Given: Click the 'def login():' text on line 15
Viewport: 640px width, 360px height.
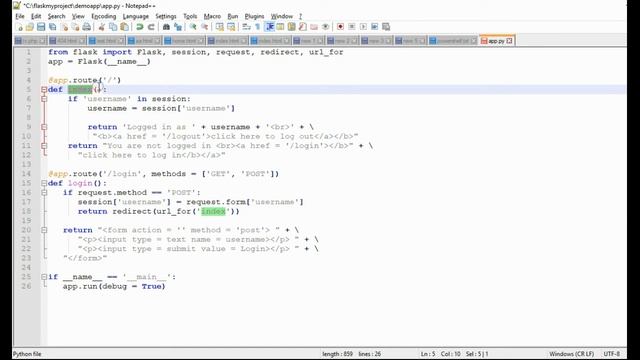Looking at the screenshot, I should point(77,183).
